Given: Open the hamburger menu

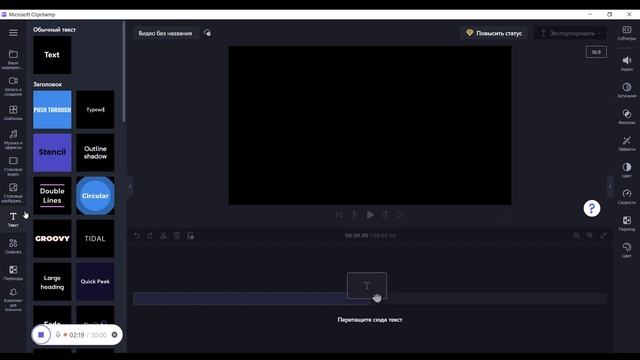Looking at the screenshot, I should [13, 33].
